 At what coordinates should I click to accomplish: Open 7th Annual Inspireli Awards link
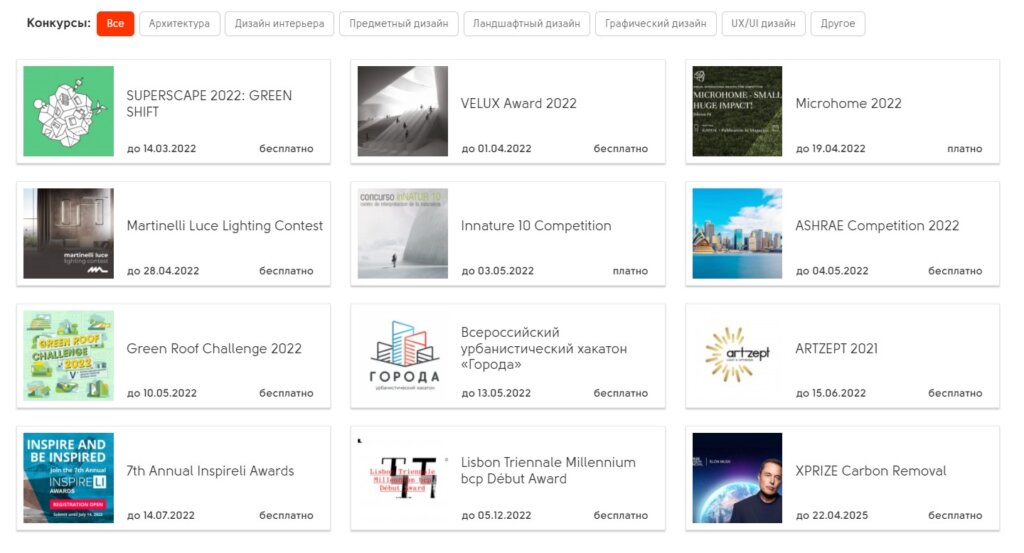[210, 471]
